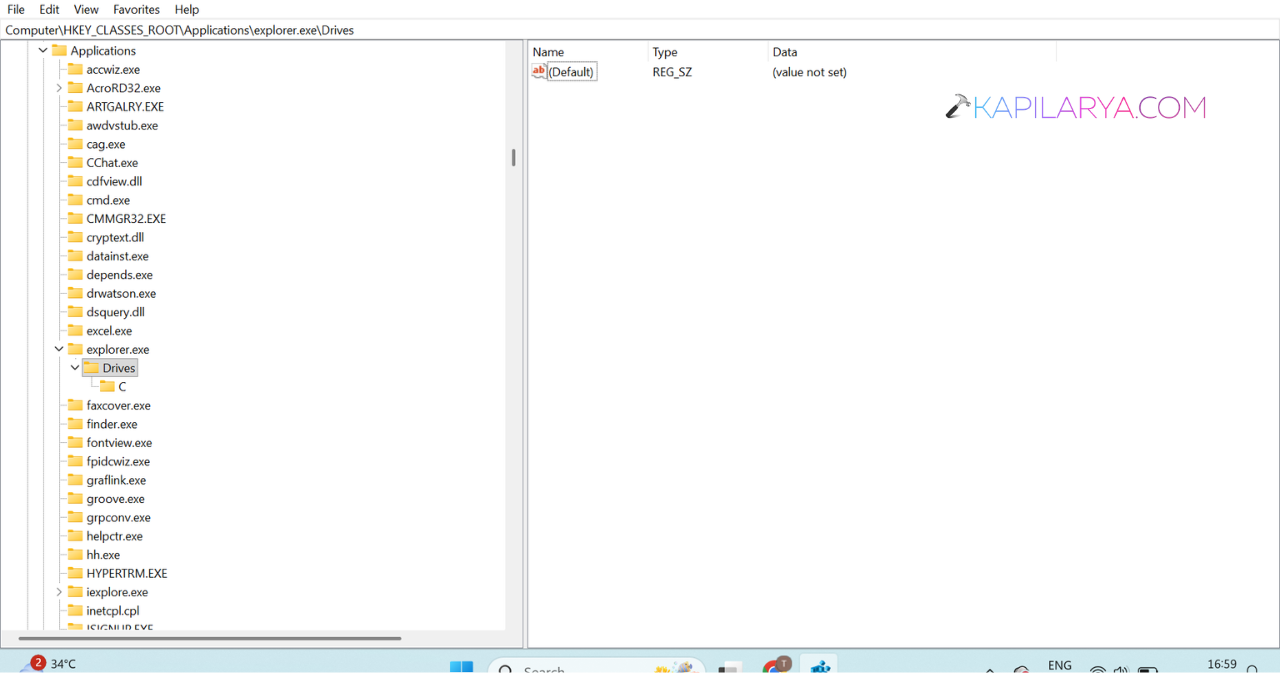Viewport: 1280px width, 673px height.
Task: Select the (Default) value entry
Action: coord(572,72)
